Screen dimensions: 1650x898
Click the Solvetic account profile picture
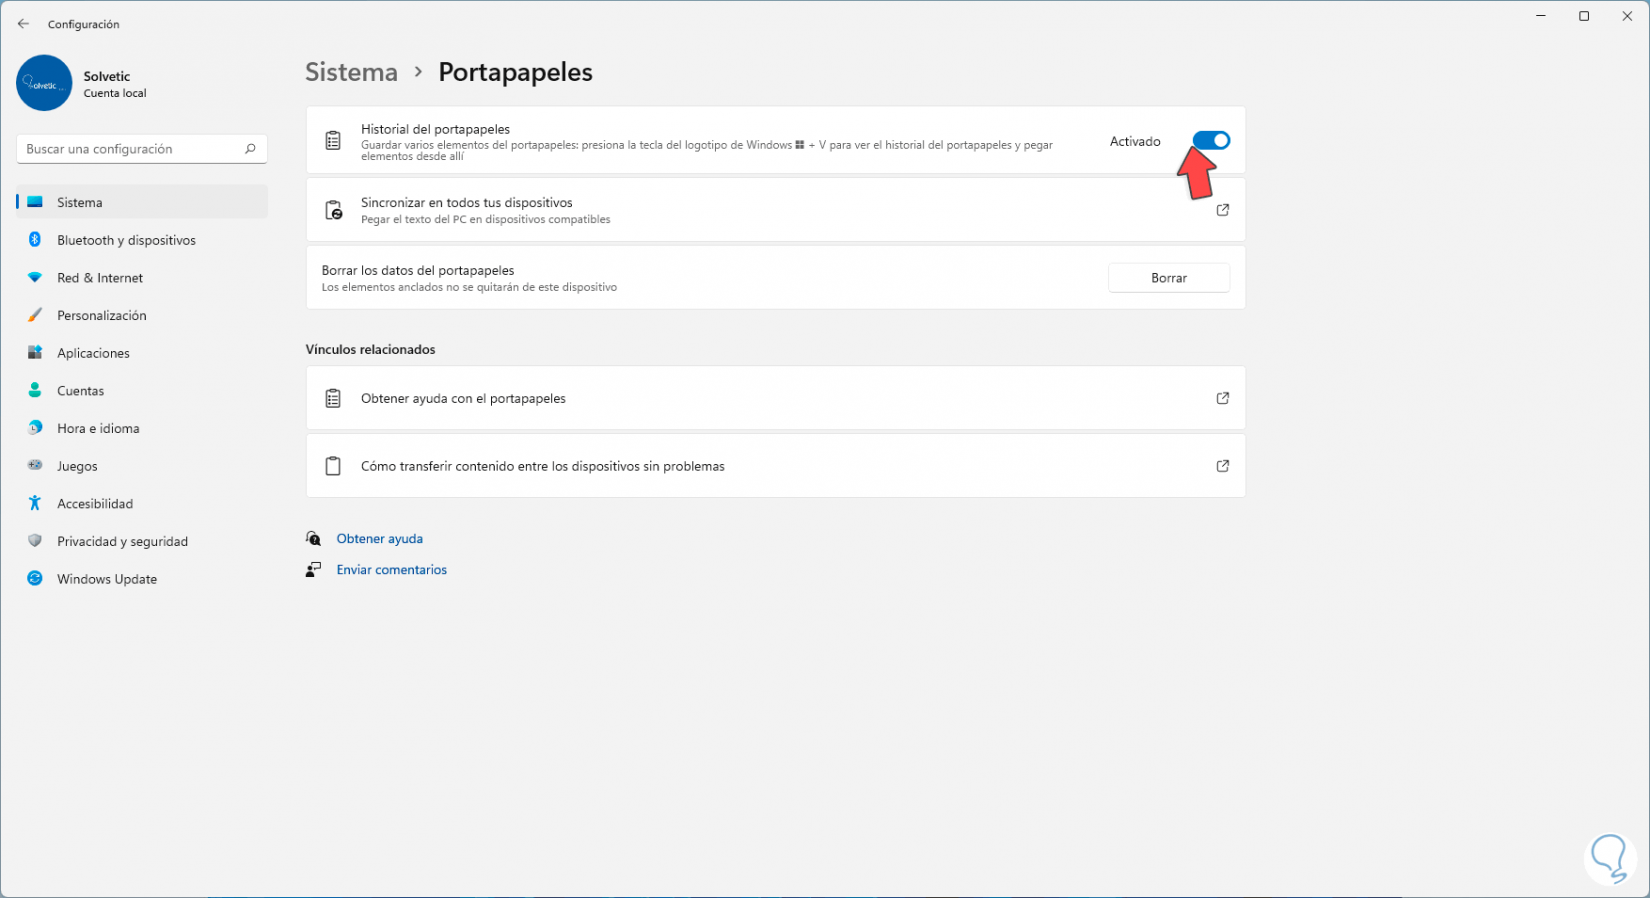pyautogui.click(x=44, y=83)
